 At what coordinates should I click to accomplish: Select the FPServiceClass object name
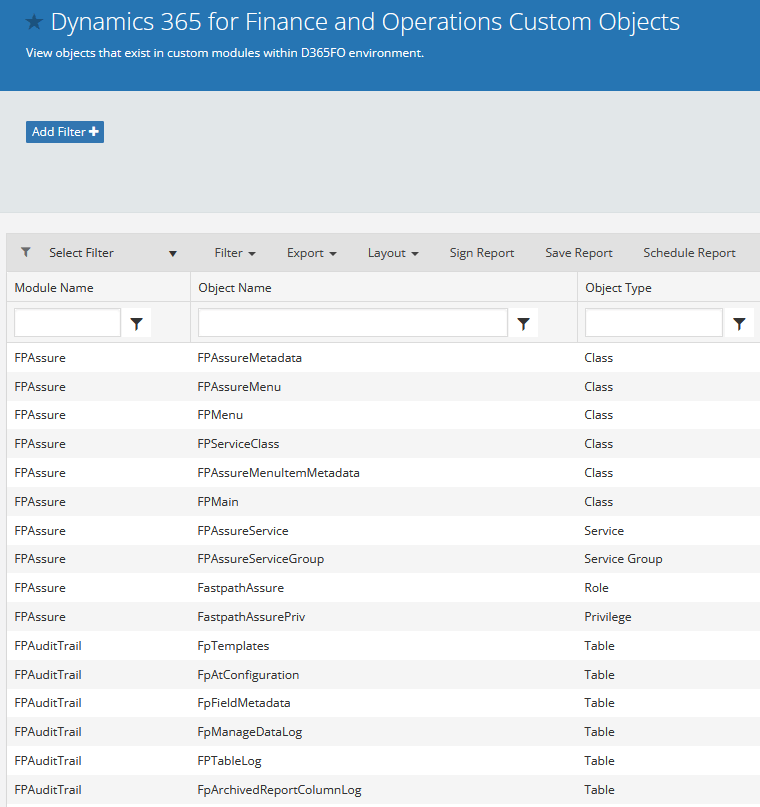point(238,444)
